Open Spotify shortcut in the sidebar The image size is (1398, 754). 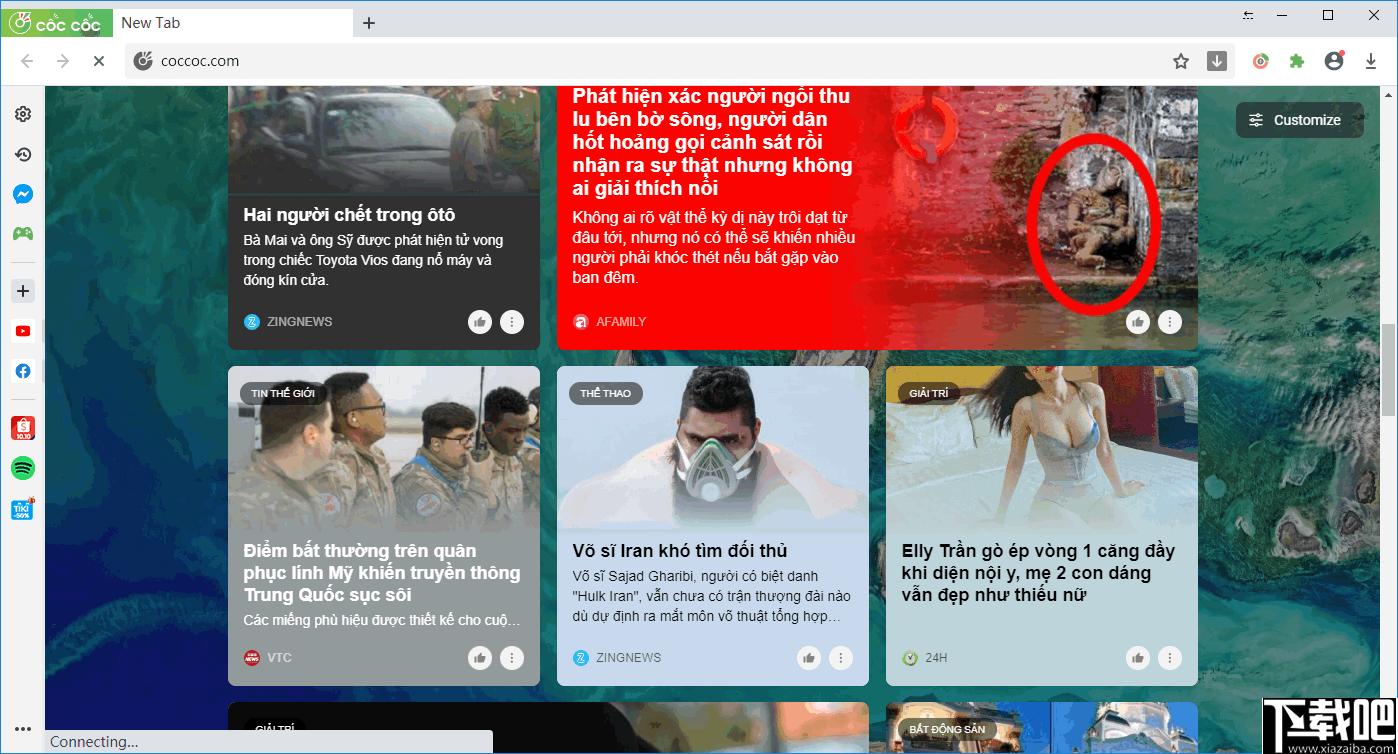[x=23, y=467]
